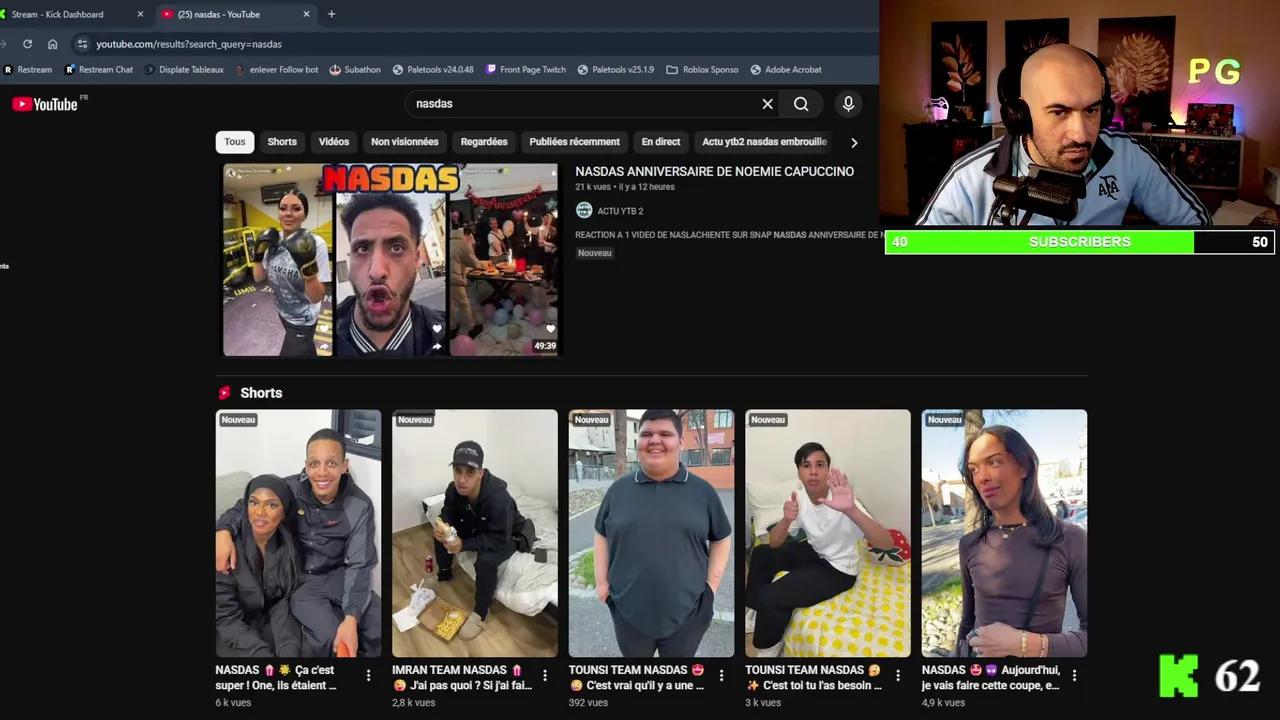Screen dimensions: 1280x720
Task: Select the Tous filter chip
Action: (x=235, y=142)
